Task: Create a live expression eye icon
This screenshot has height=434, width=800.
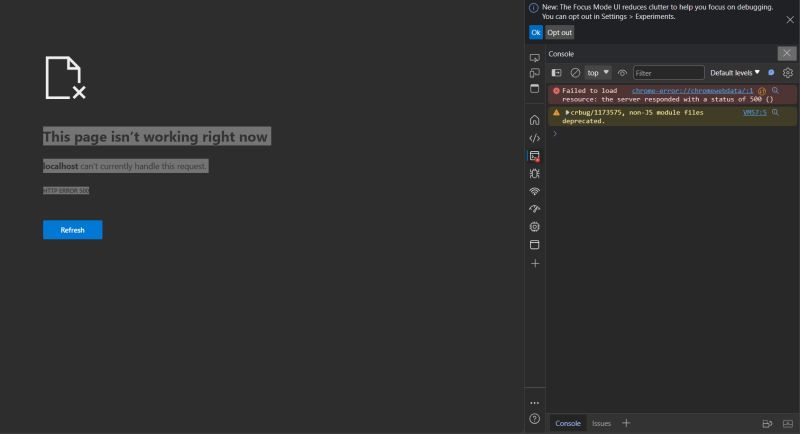Action: click(x=622, y=73)
